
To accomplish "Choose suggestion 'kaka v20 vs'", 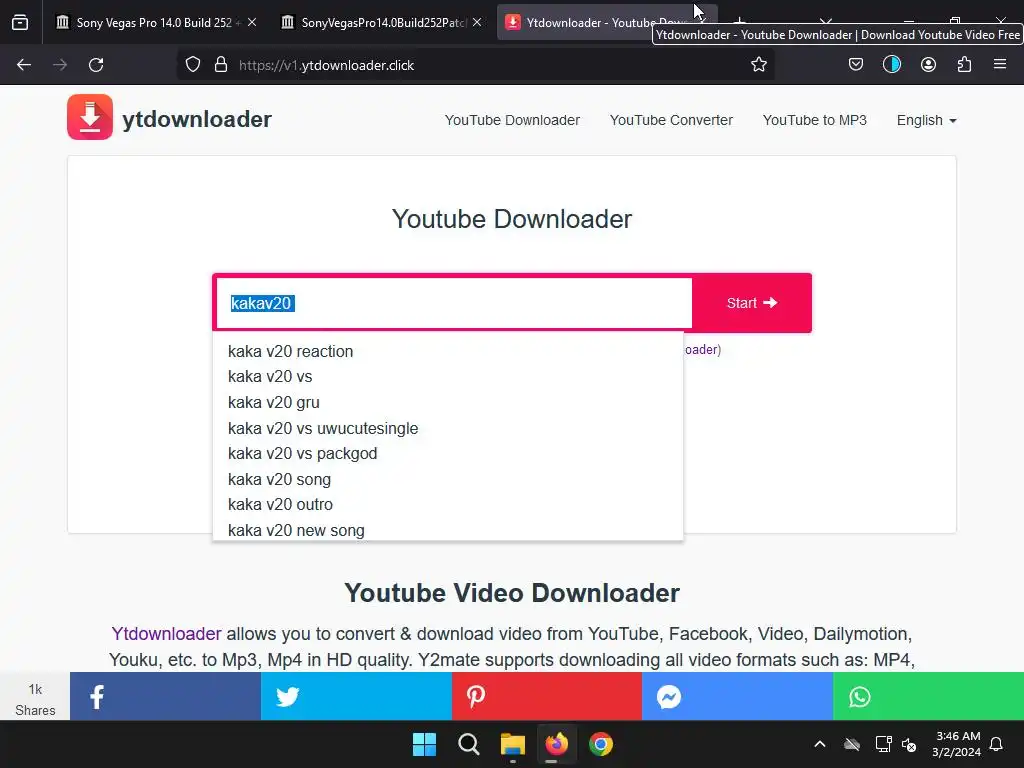I will tap(448, 377).
